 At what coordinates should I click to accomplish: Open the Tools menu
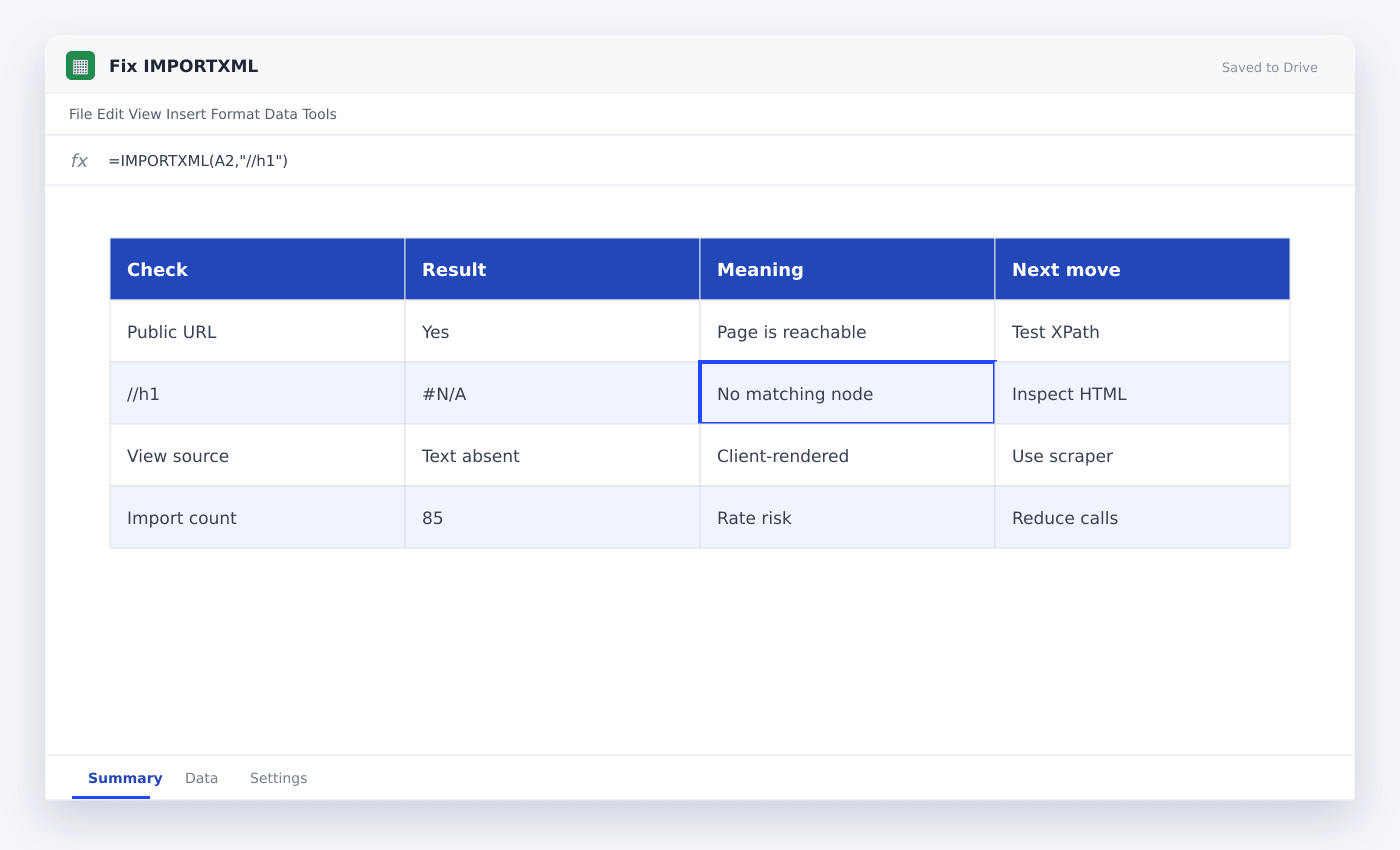coord(320,114)
